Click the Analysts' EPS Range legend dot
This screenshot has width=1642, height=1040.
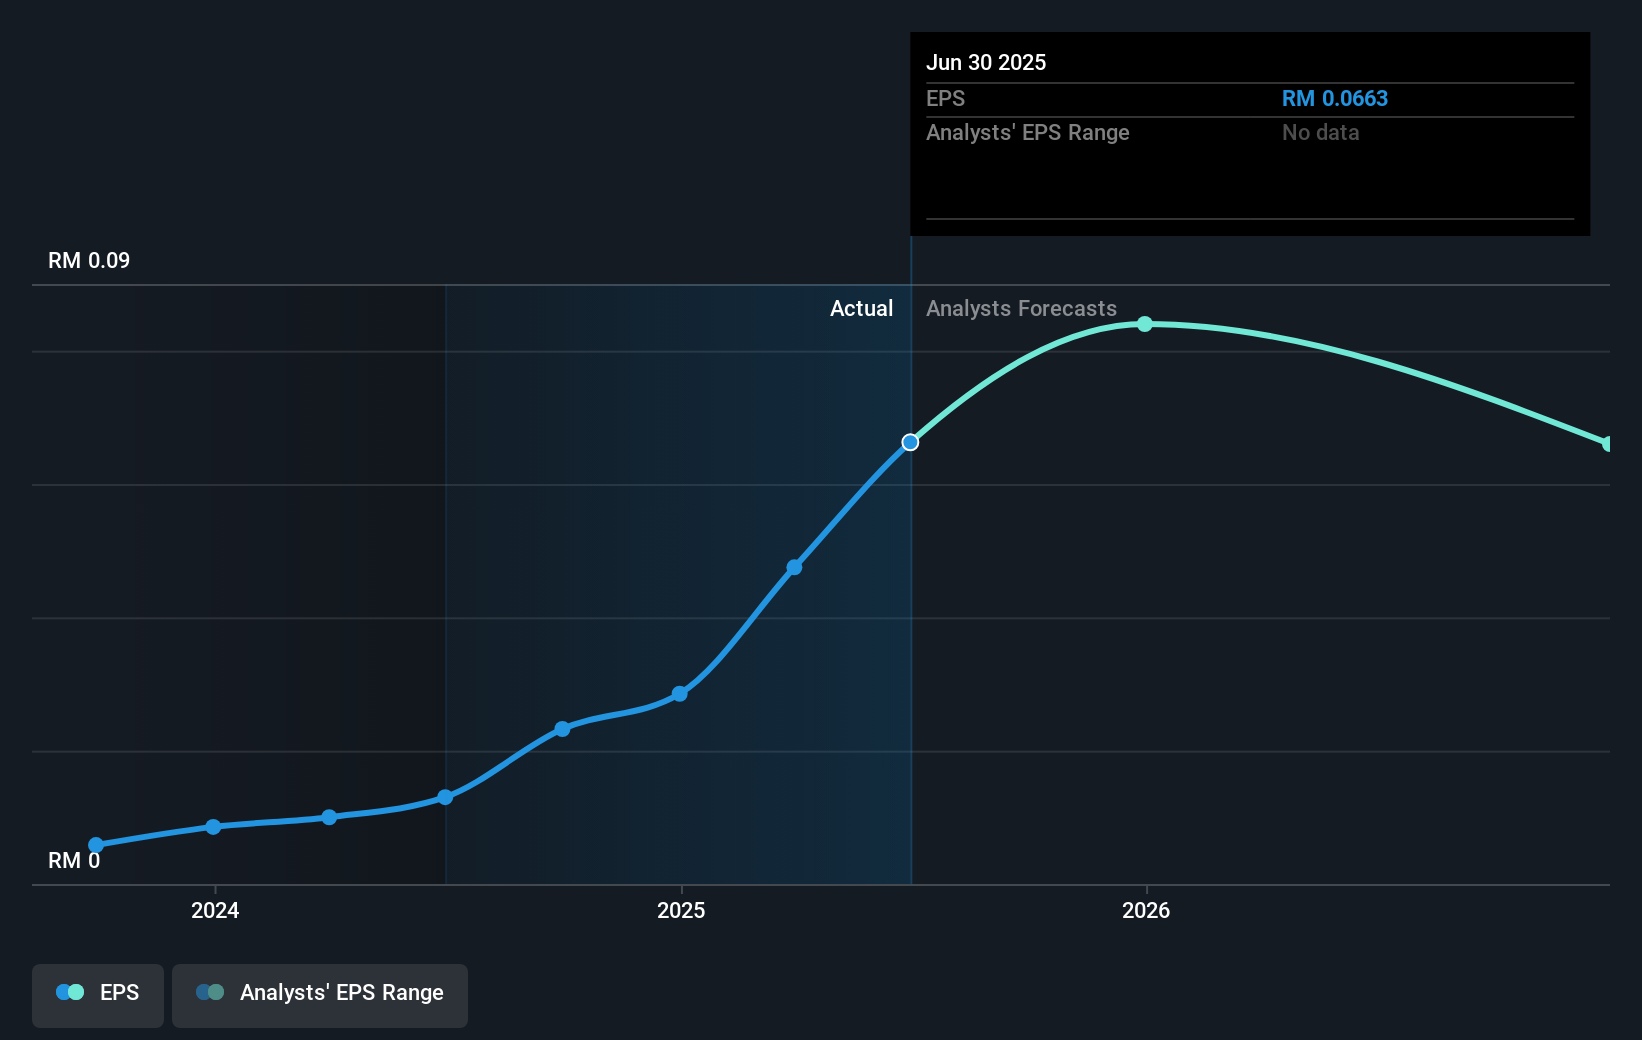click(211, 992)
